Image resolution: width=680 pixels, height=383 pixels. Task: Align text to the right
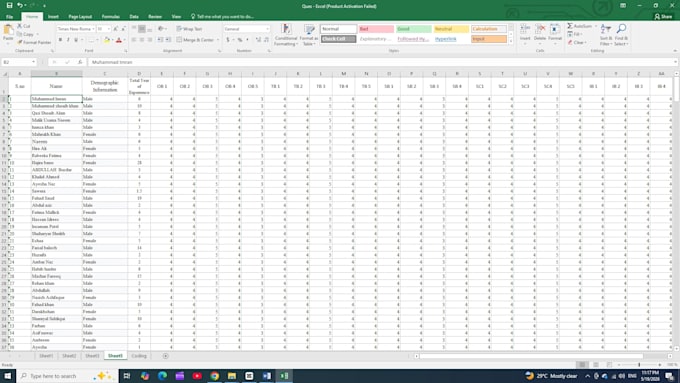[150, 40]
